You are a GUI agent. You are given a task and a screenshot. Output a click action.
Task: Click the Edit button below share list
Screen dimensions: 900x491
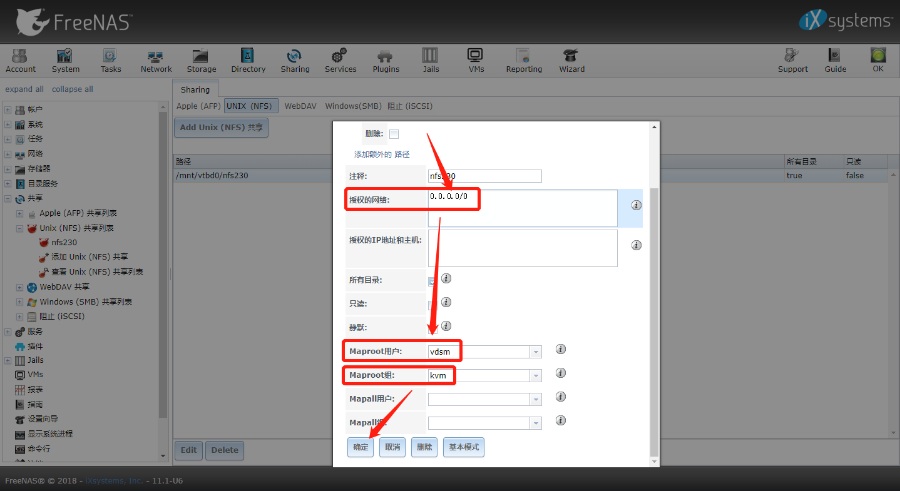coord(188,450)
